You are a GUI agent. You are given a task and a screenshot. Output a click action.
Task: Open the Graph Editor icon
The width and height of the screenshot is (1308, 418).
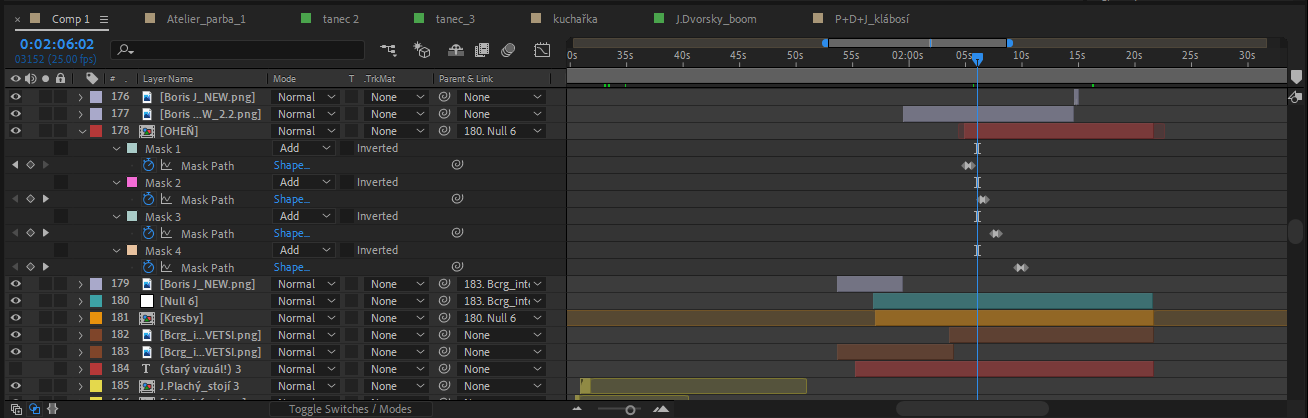[542, 49]
